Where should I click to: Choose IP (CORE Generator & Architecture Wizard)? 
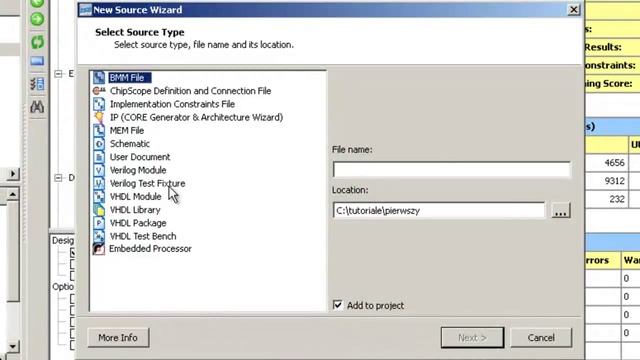196,117
